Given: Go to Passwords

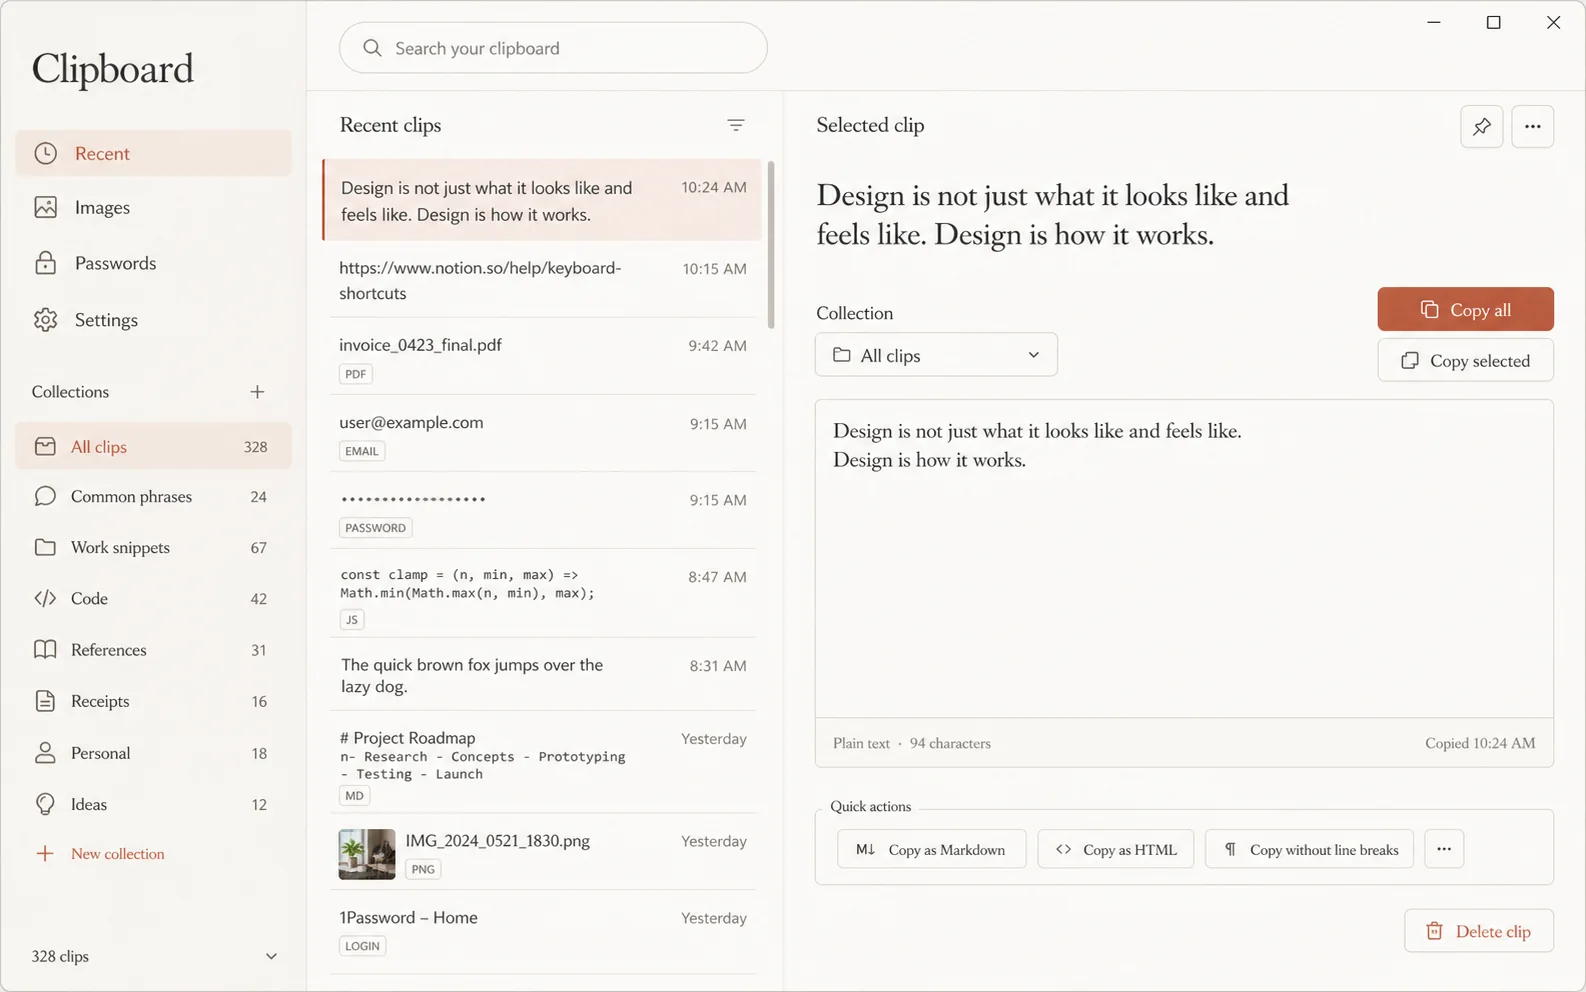Looking at the screenshot, I should point(153,264).
